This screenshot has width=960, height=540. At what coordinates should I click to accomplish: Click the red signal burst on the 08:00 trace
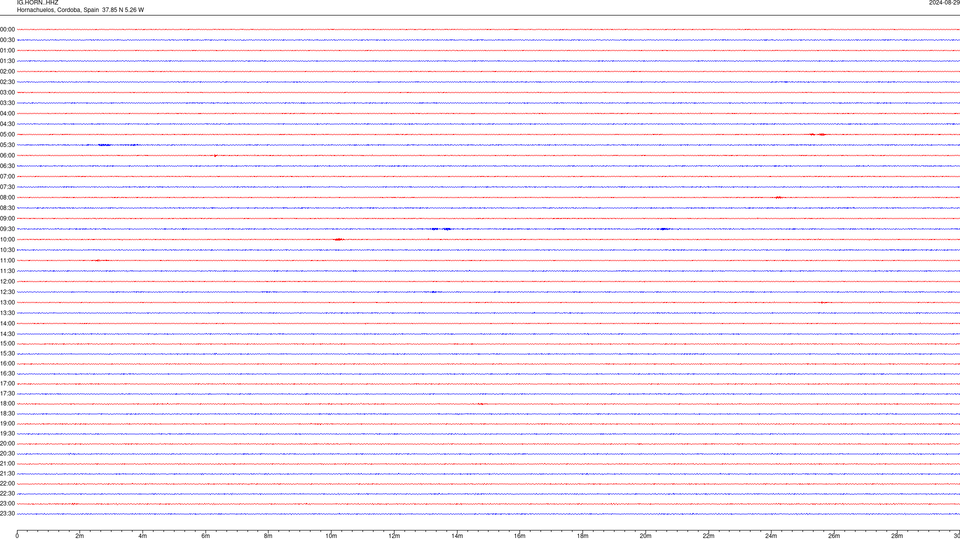[x=778, y=198]
